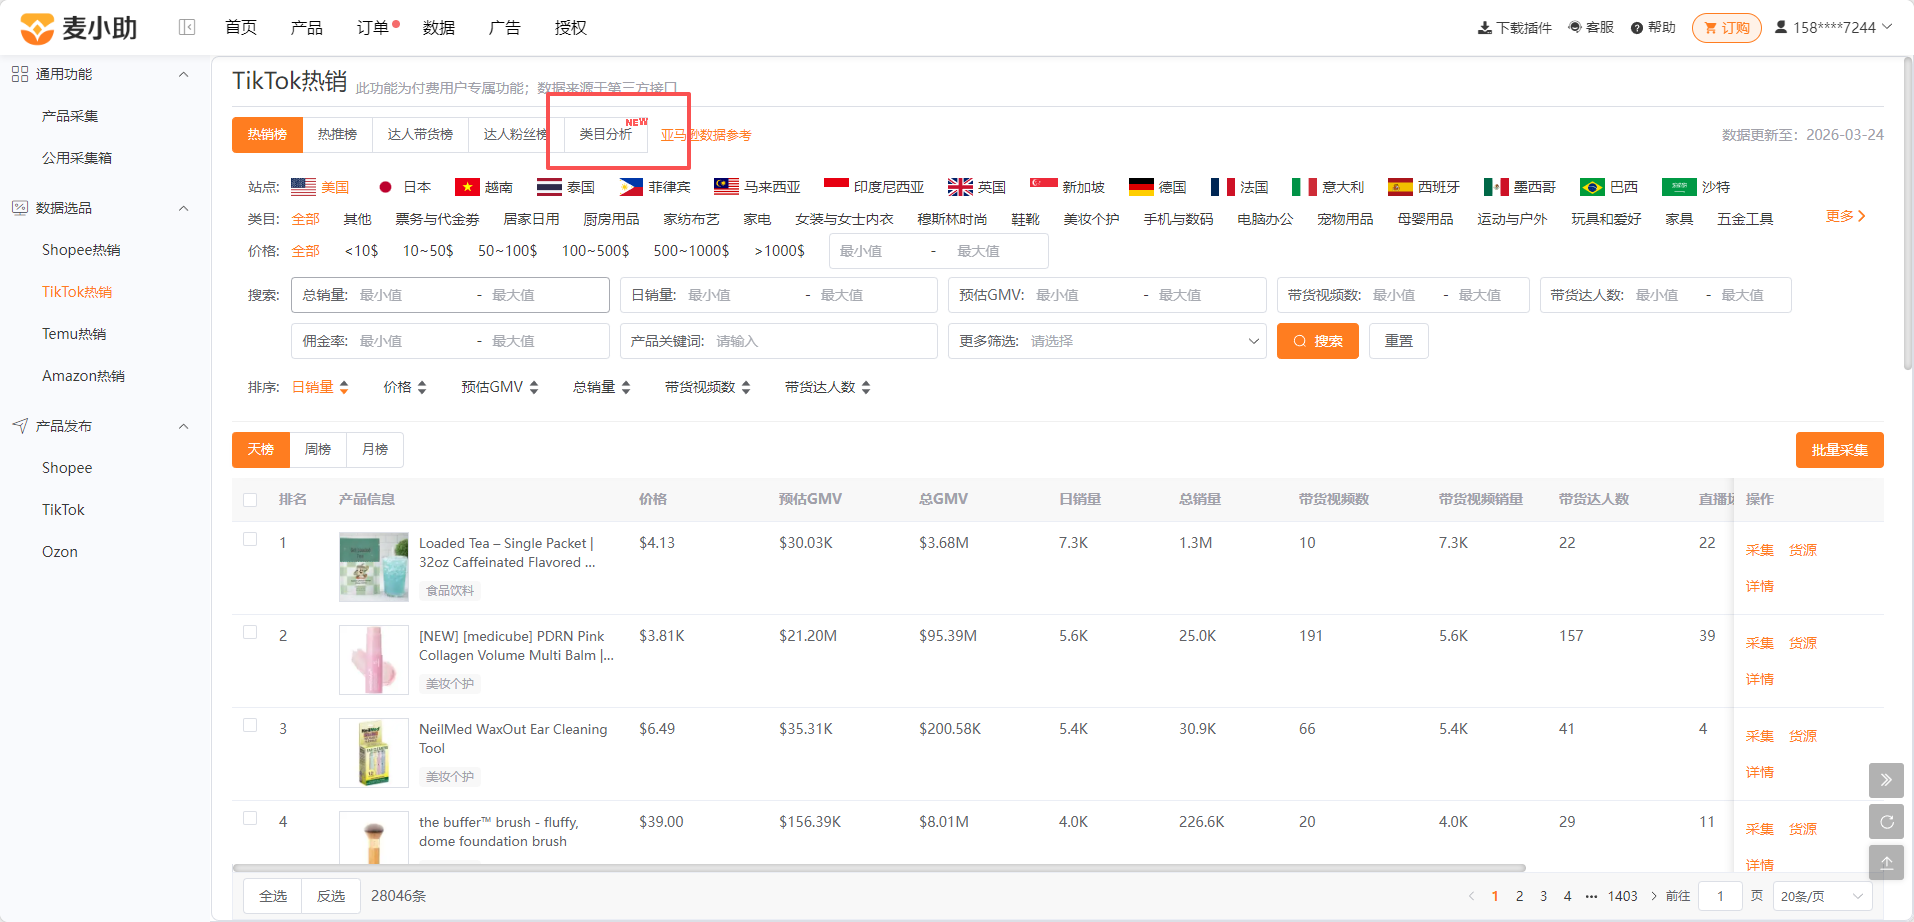Open 客服 customer service icon
This screenshot has width=1914, height=922.
pos(1575,27)
